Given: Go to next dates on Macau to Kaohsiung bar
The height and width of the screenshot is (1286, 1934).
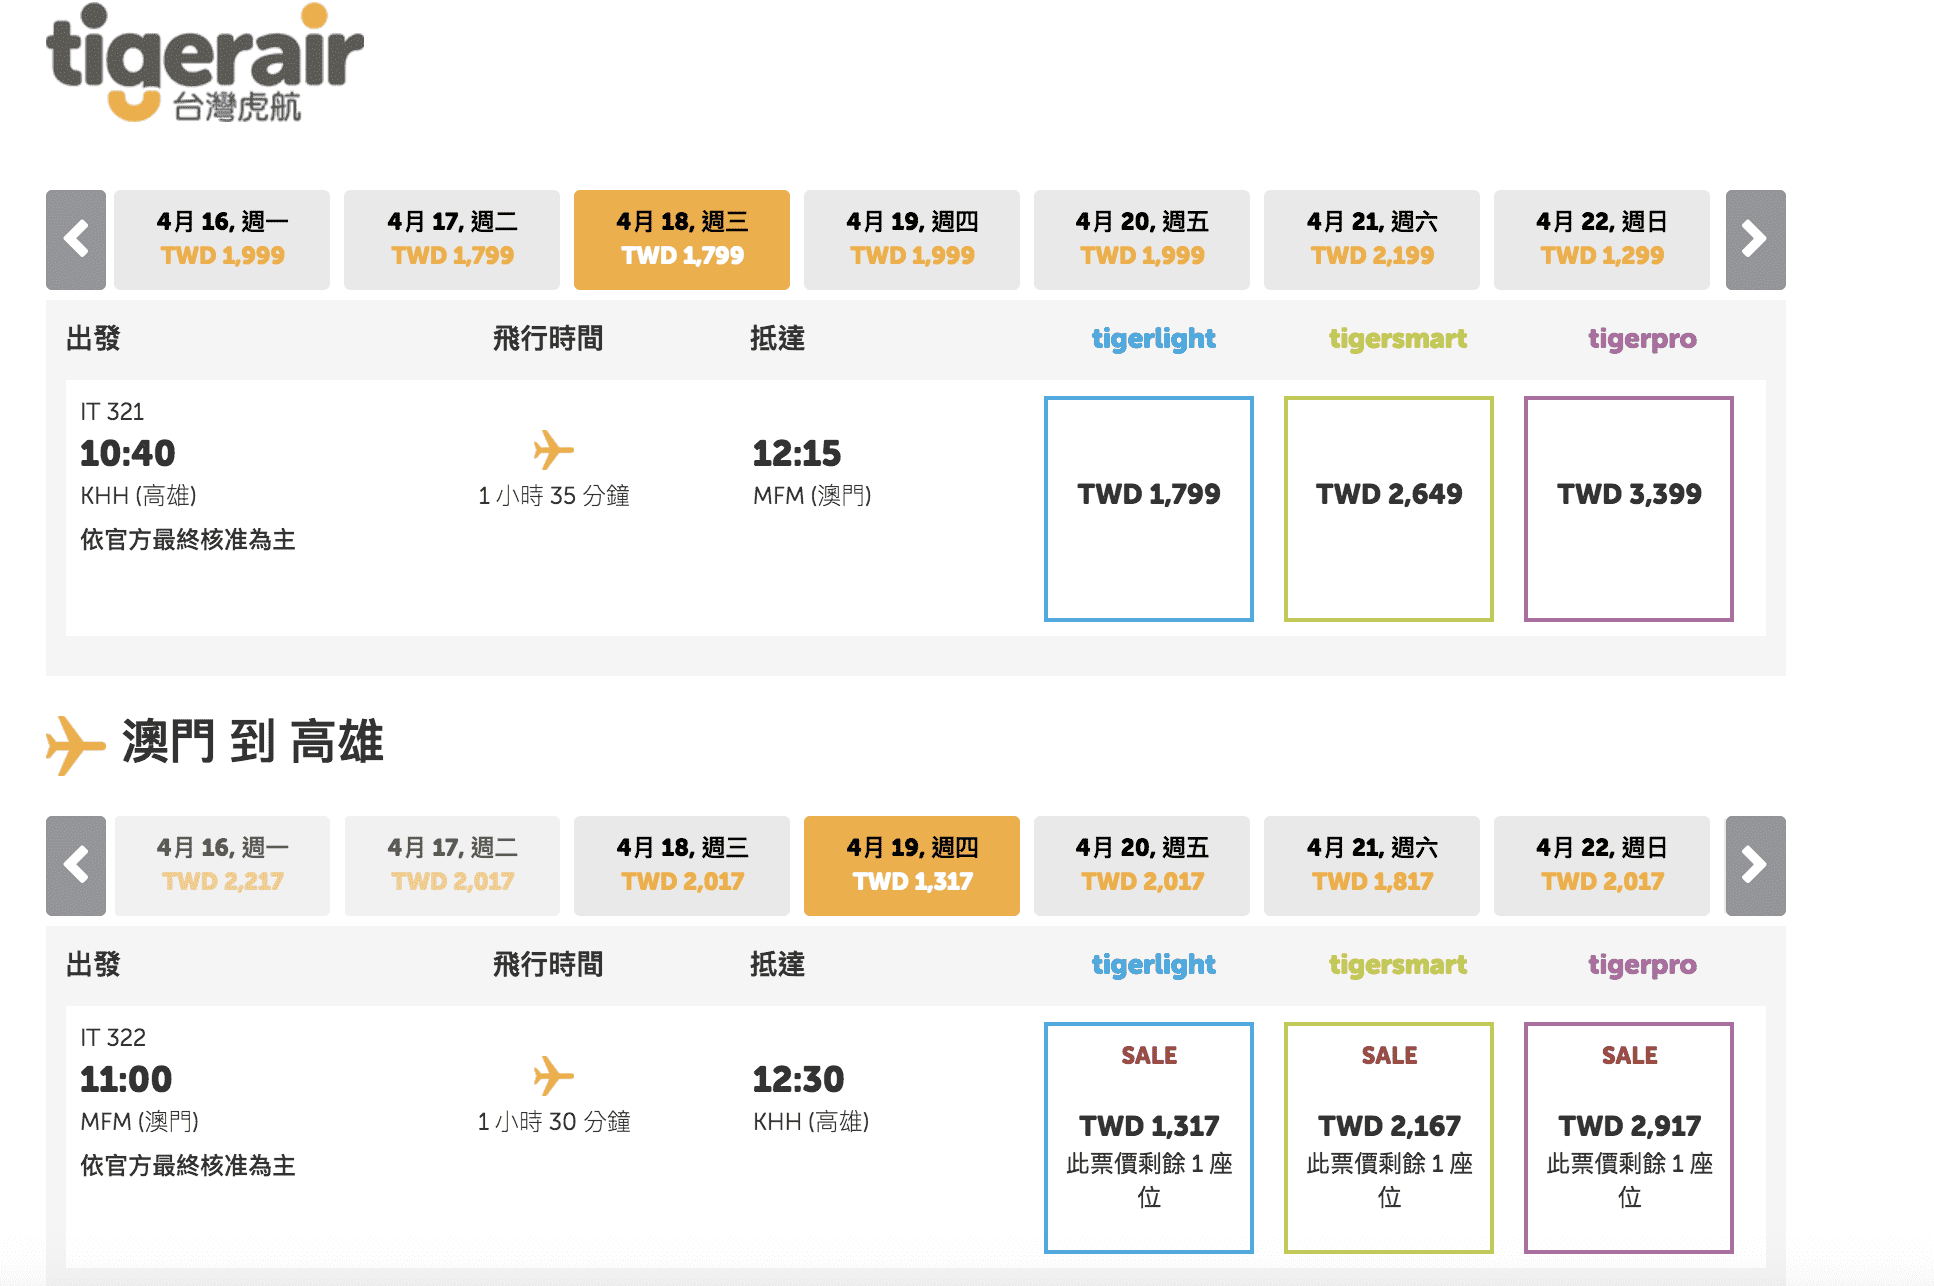Looking at the screenshot, I should pos(1755,866).
